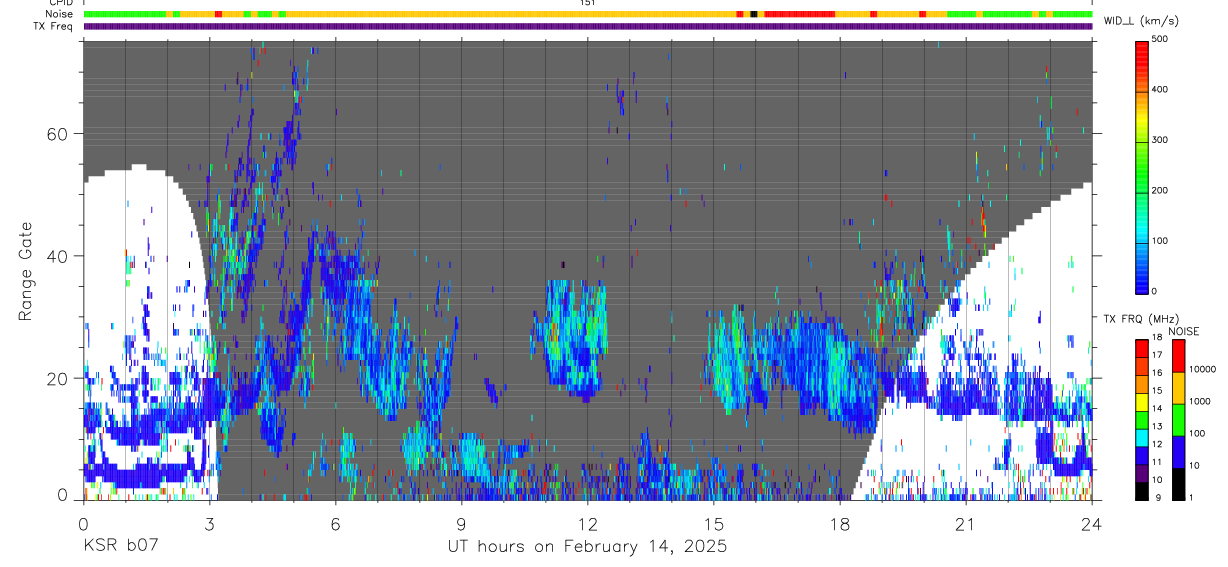
Task: Click the 'KSR b07' radar beam label
Action: click(120, 547)
